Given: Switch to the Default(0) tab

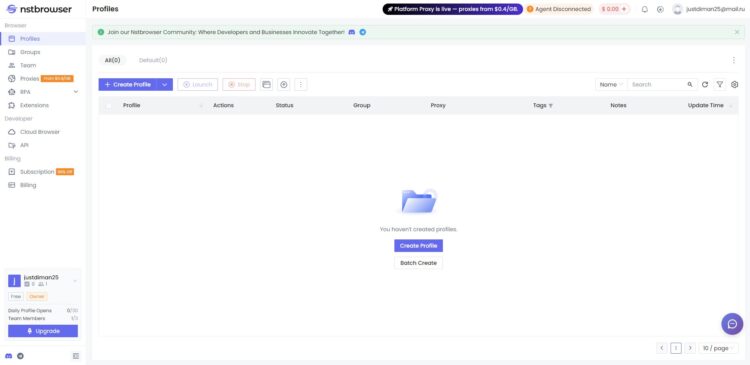Looking at the screenshot, I should pyautogui.click(x=153, y=60).
